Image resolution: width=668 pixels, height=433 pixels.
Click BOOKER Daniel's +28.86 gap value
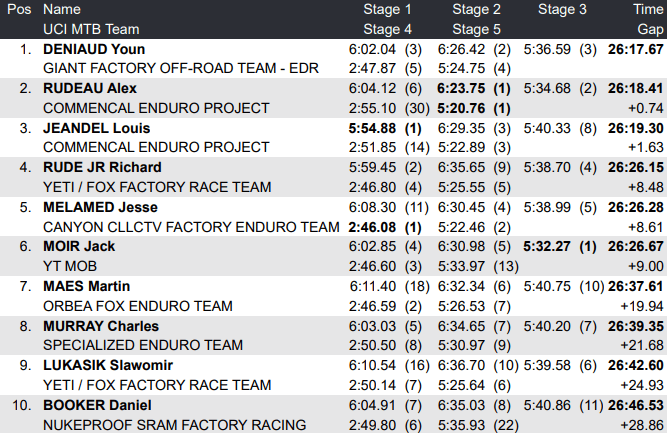point(643,424)
